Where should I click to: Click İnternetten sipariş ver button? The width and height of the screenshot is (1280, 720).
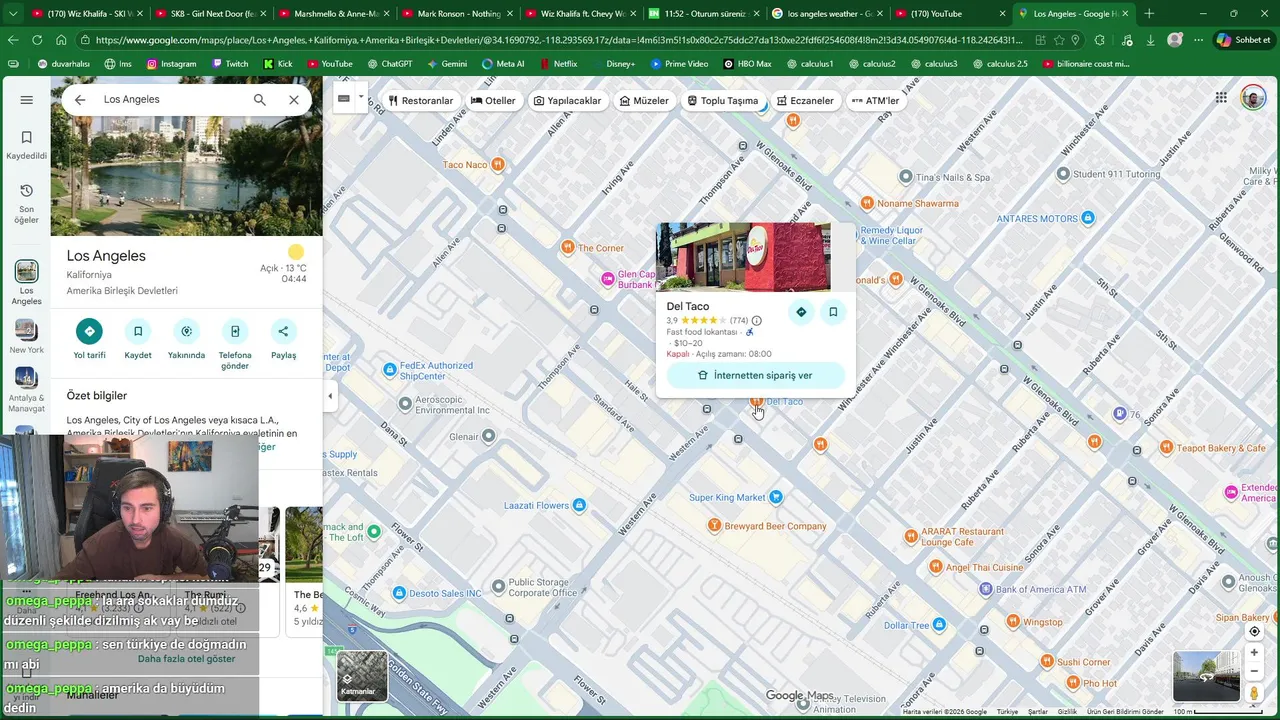pos(755,375)
